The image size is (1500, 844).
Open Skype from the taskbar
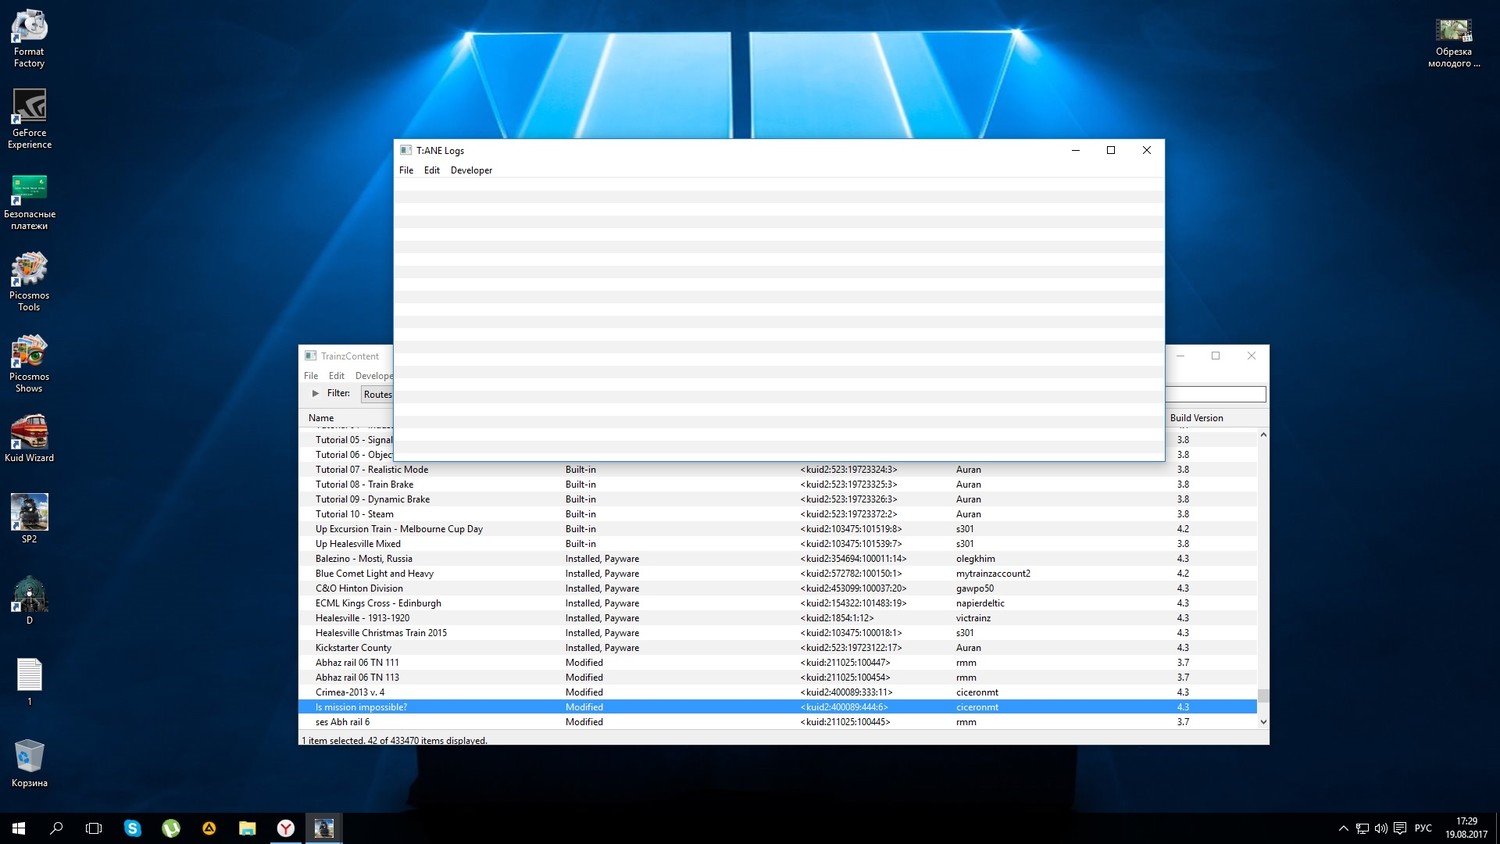(132, 828)
